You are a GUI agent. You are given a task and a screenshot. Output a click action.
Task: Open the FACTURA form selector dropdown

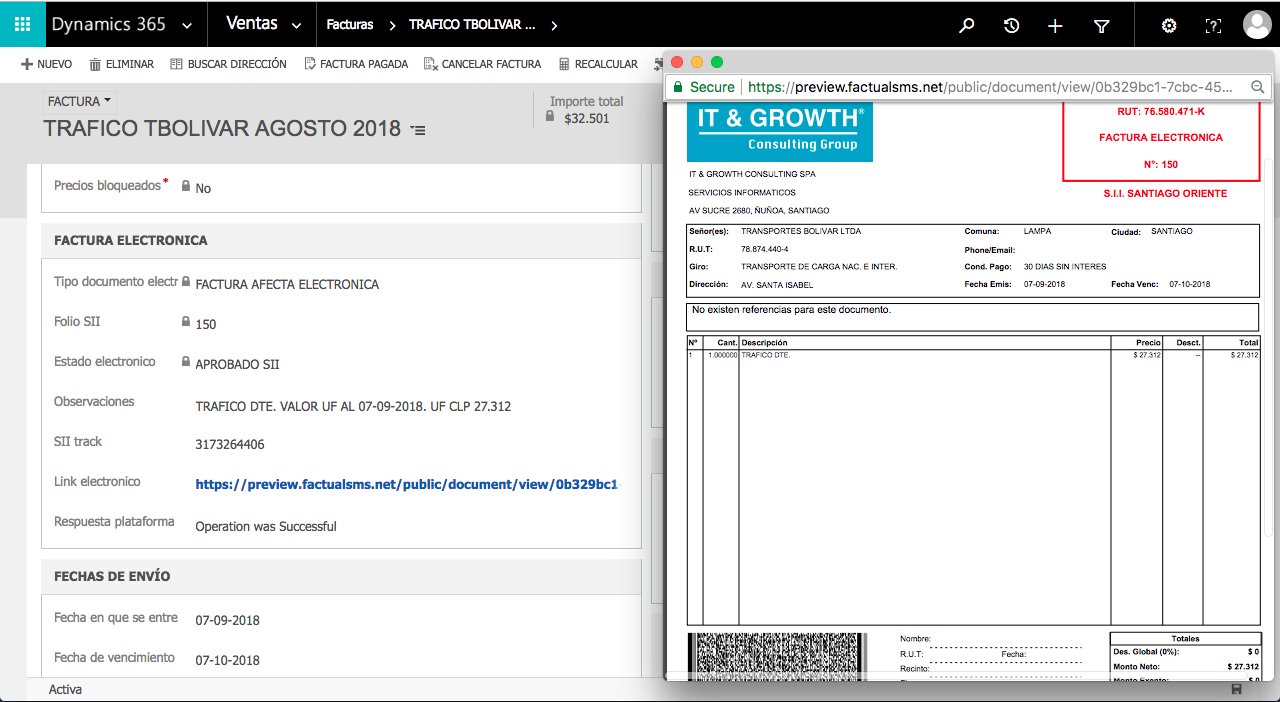pos(79,101)
